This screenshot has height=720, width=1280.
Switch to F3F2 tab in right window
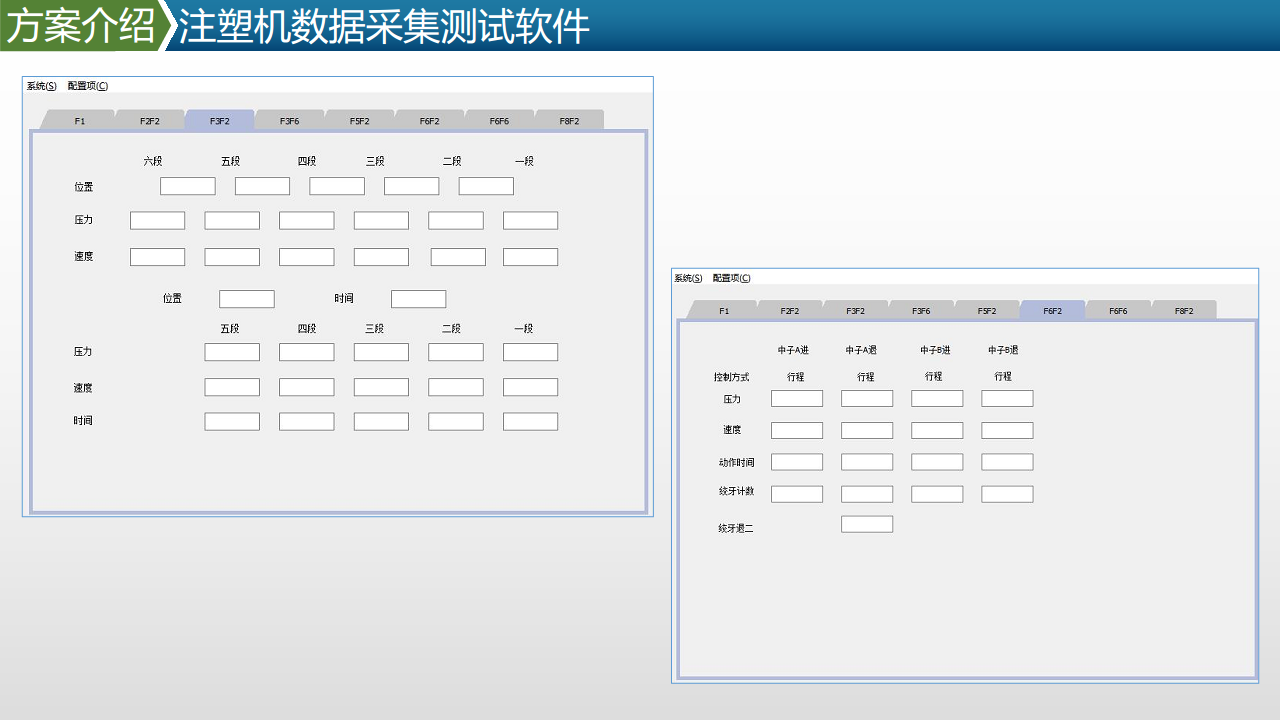pos(856,311)
